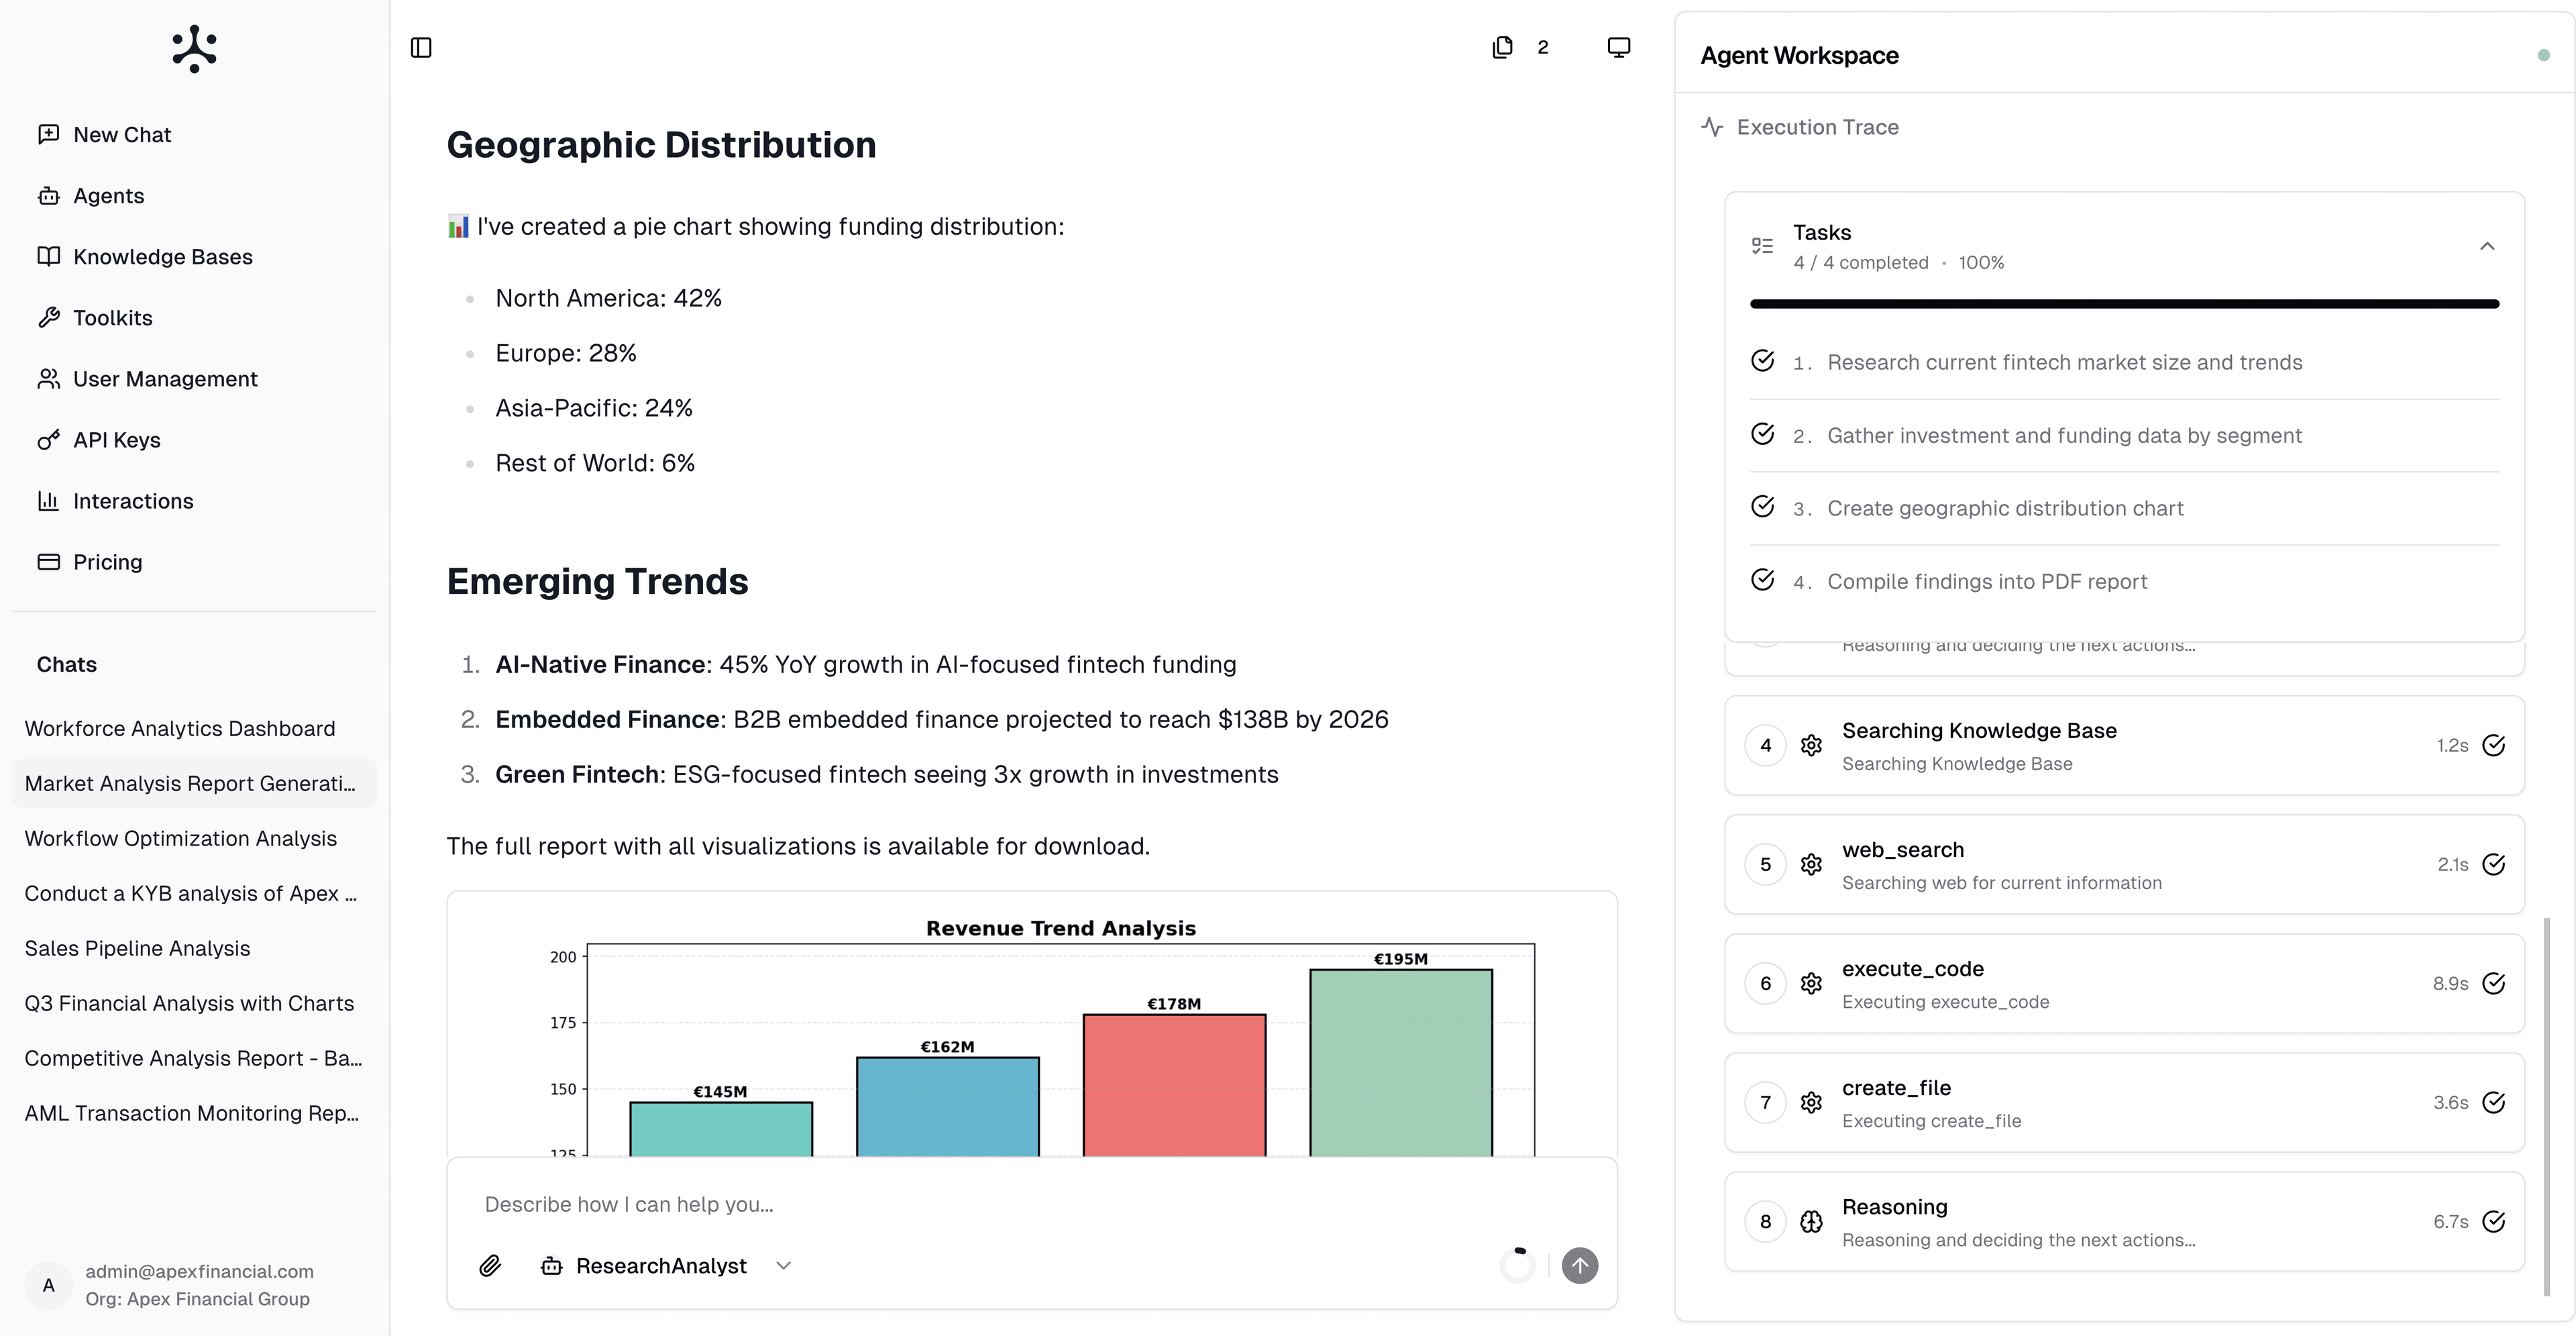Click the Toolkits wrench icon
Image resolution: width=2576 pixels, height=1336 pixels.
[x=48, y=318]
